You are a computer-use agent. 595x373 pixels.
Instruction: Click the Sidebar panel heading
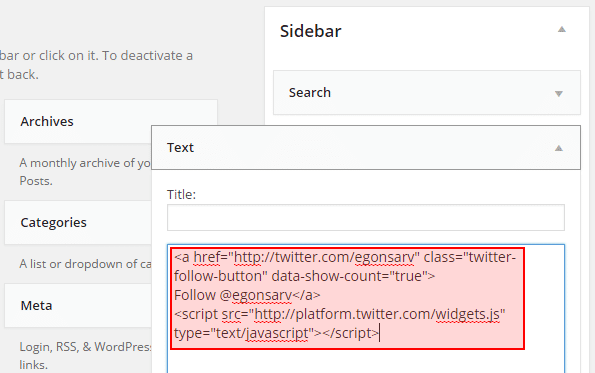tap(310, 31)
